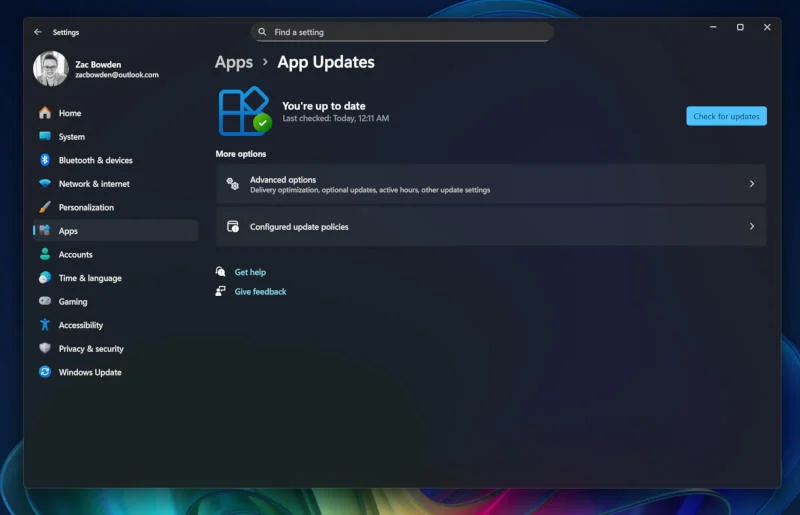This screenshot has width=800, height=515.
Task: Select Apps in the navigation sidebar
Action: [68, 231]
